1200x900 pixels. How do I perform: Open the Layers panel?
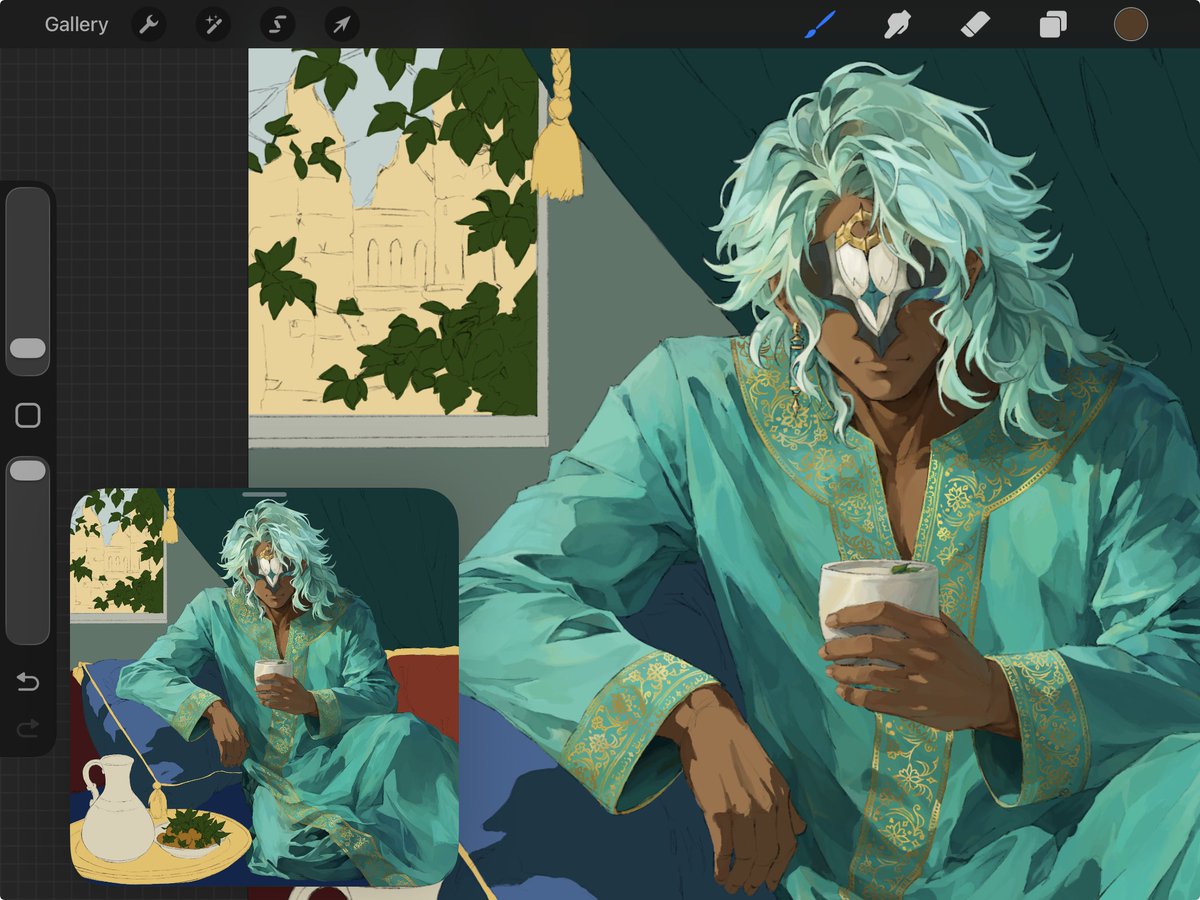1053,25
